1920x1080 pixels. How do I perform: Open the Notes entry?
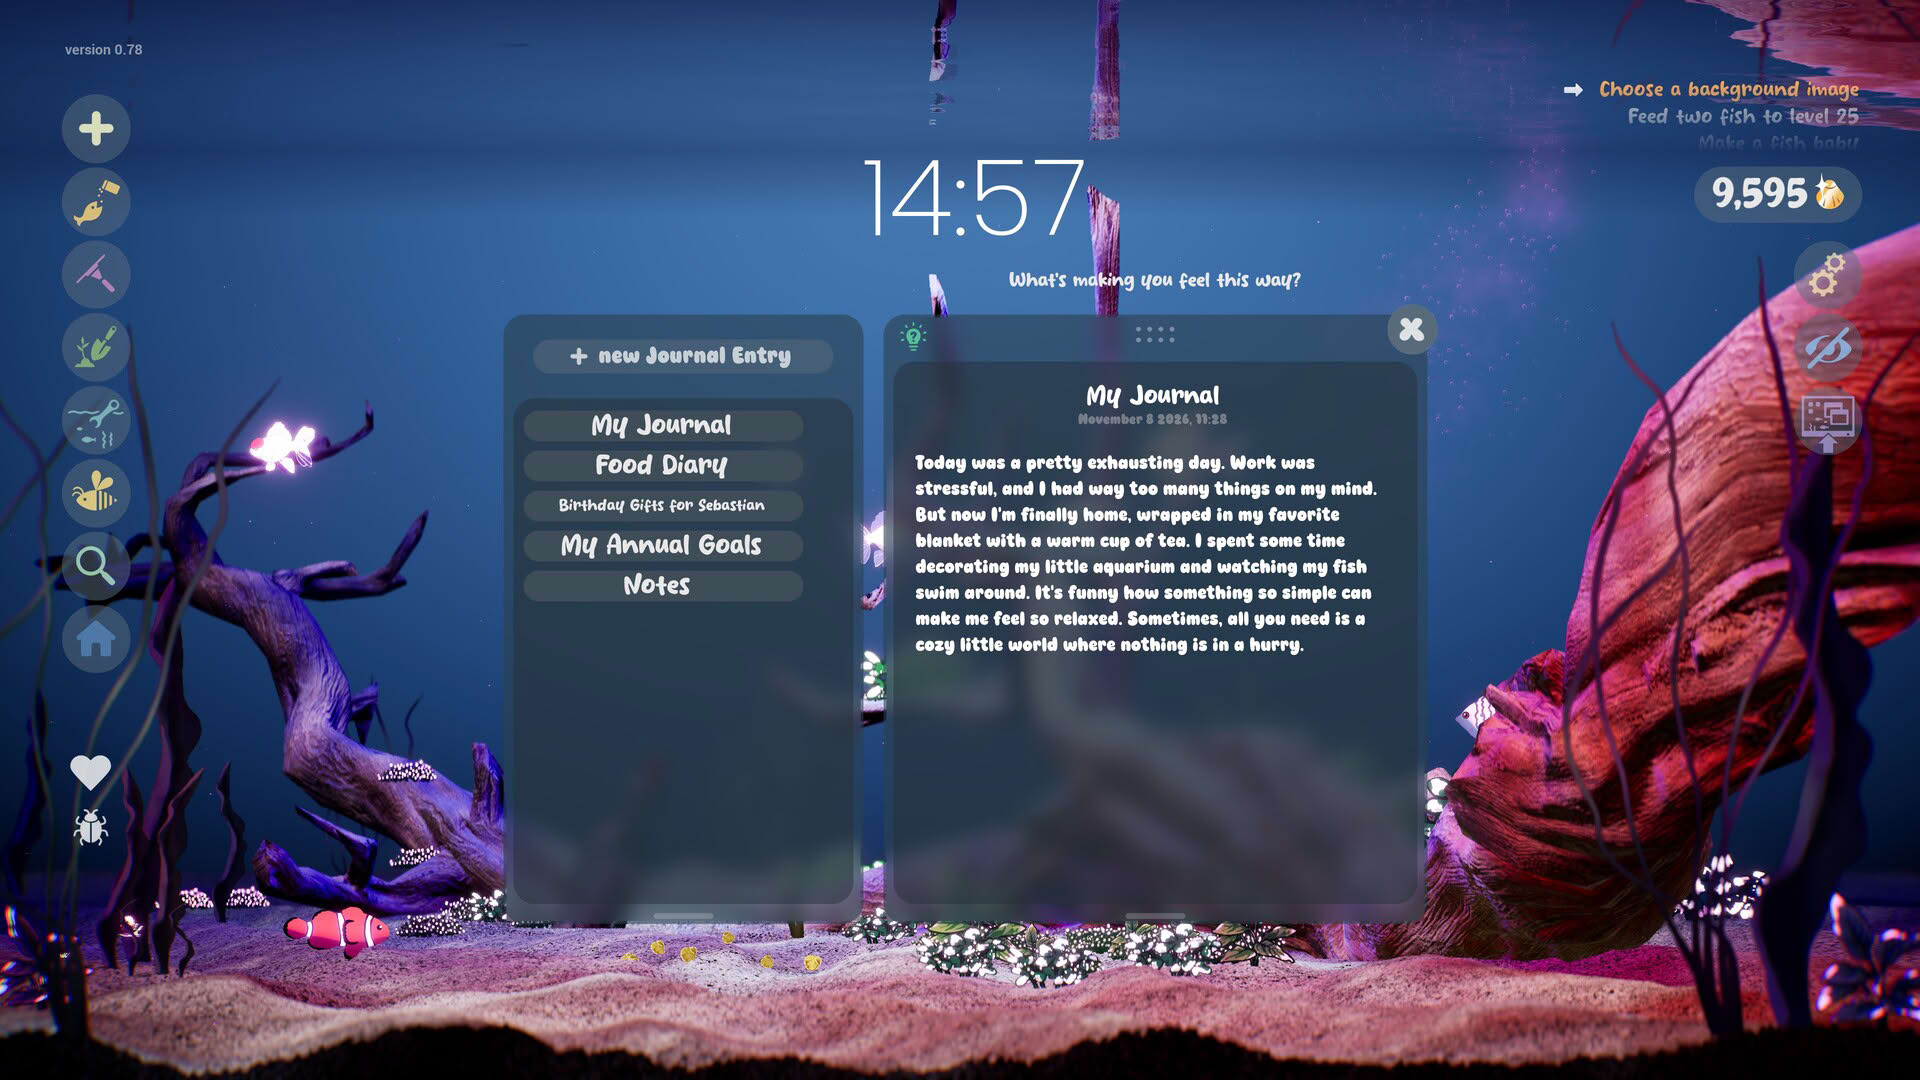click(662, 585)
